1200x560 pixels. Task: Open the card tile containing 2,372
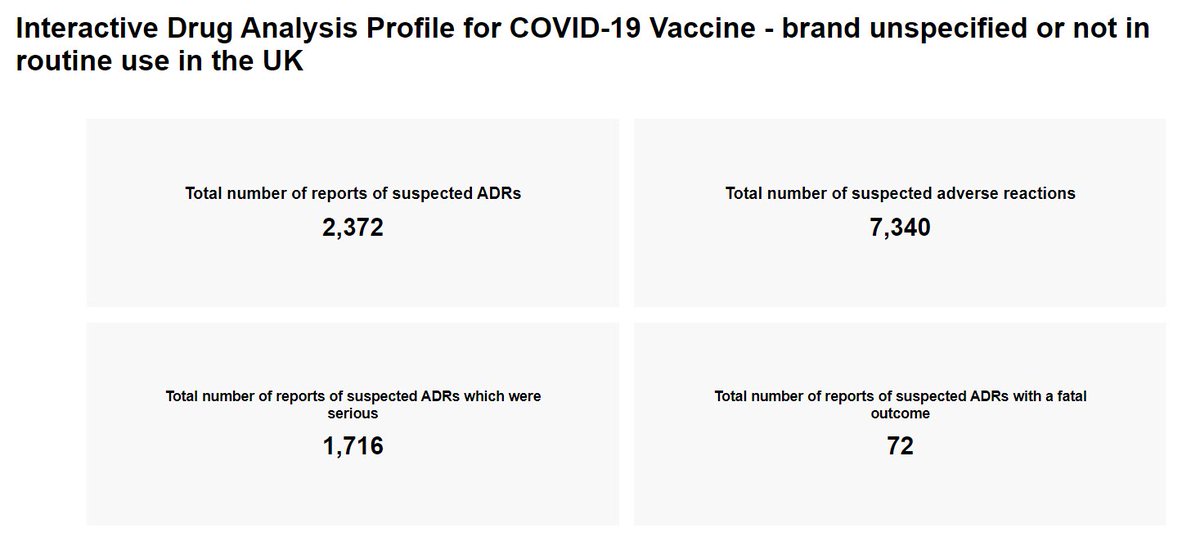(353, 270)
